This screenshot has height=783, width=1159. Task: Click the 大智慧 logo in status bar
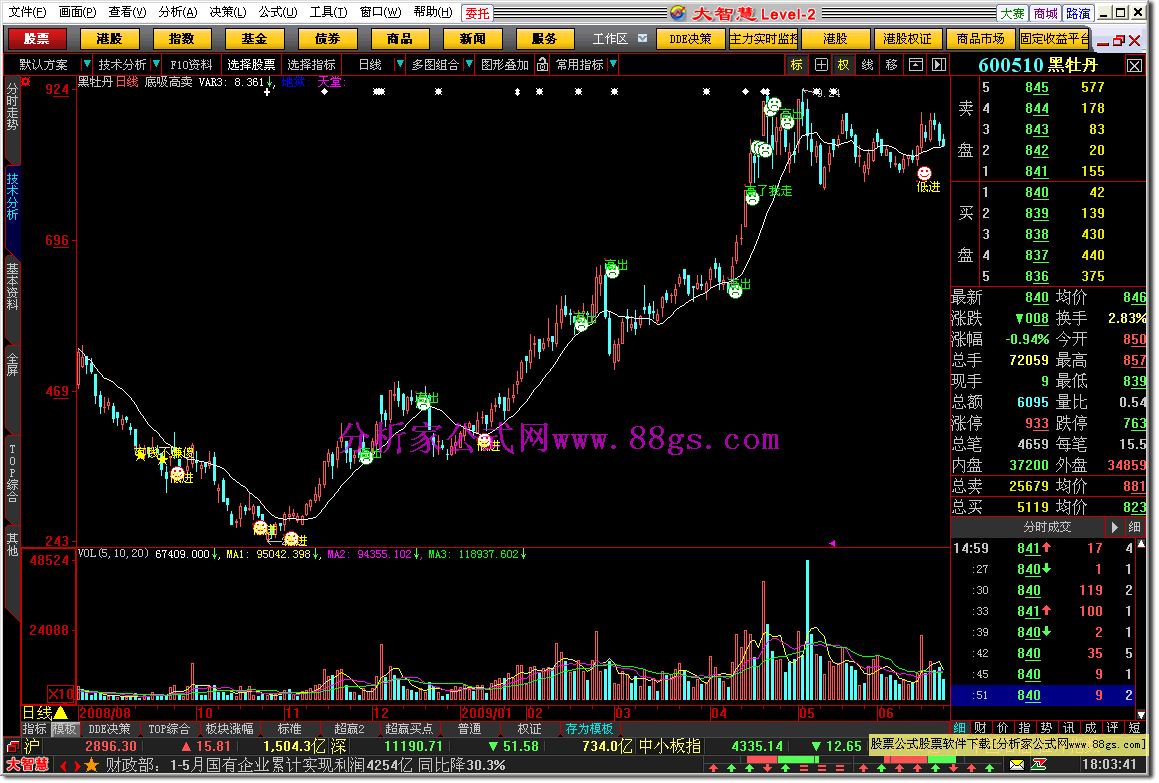point(27,765)
